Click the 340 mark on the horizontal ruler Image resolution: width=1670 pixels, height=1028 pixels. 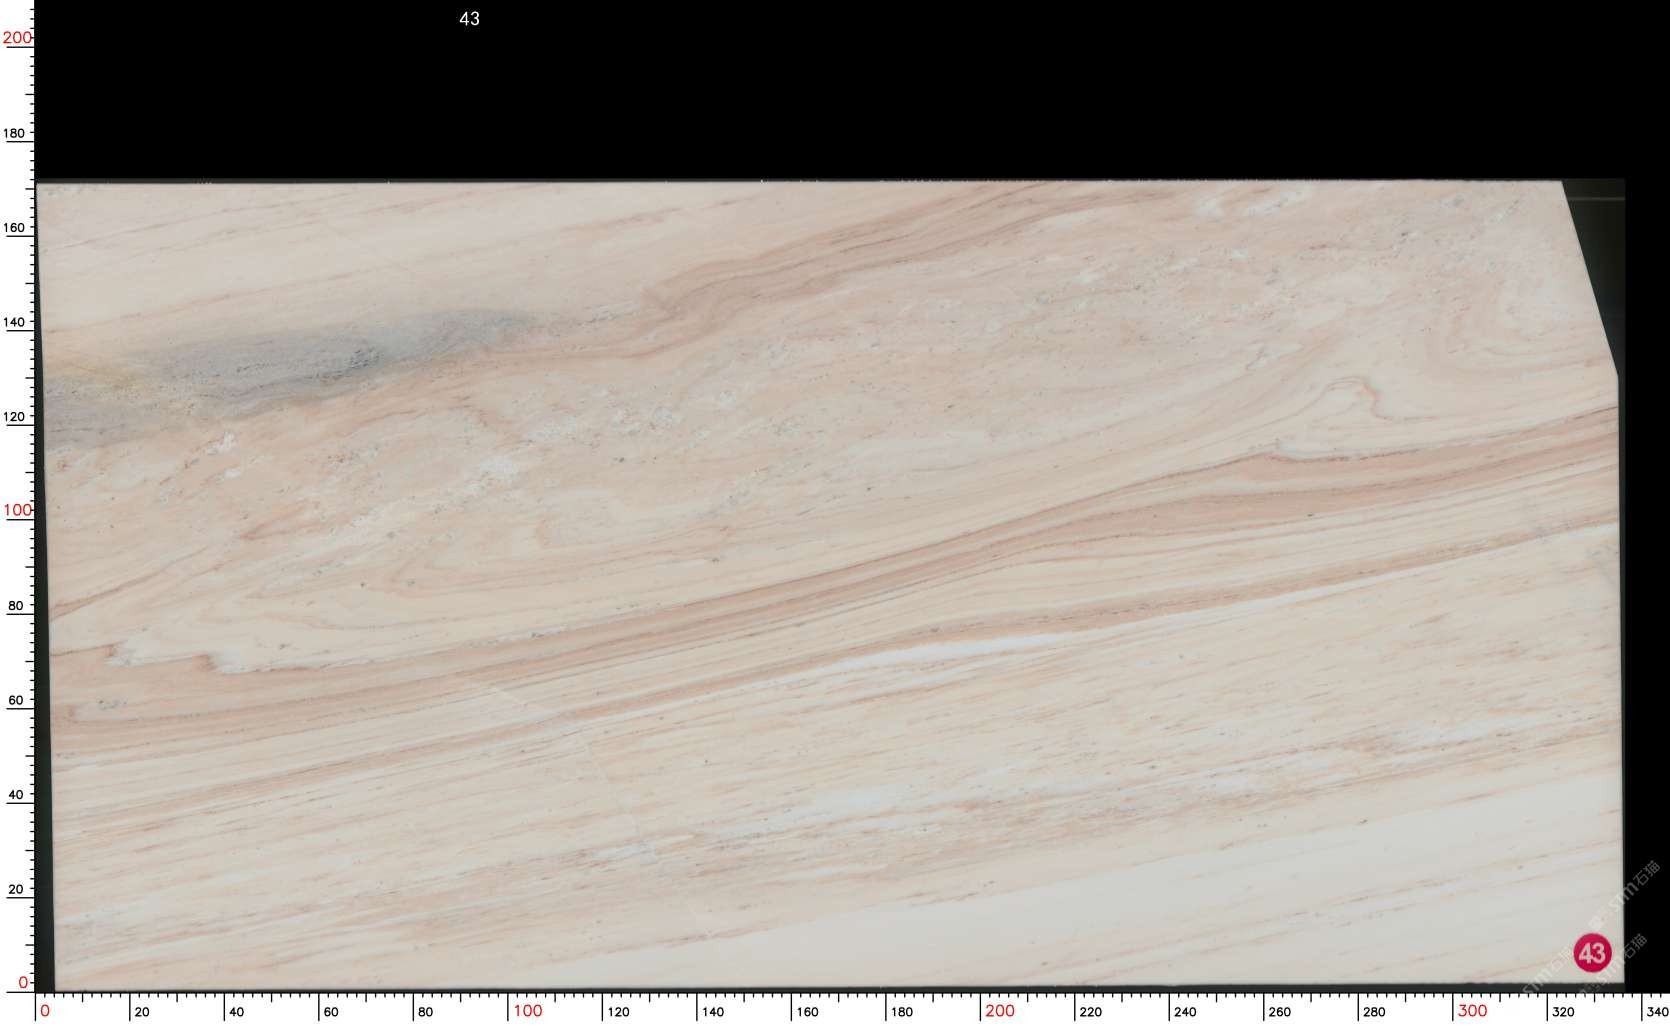pos(1657,1012)
